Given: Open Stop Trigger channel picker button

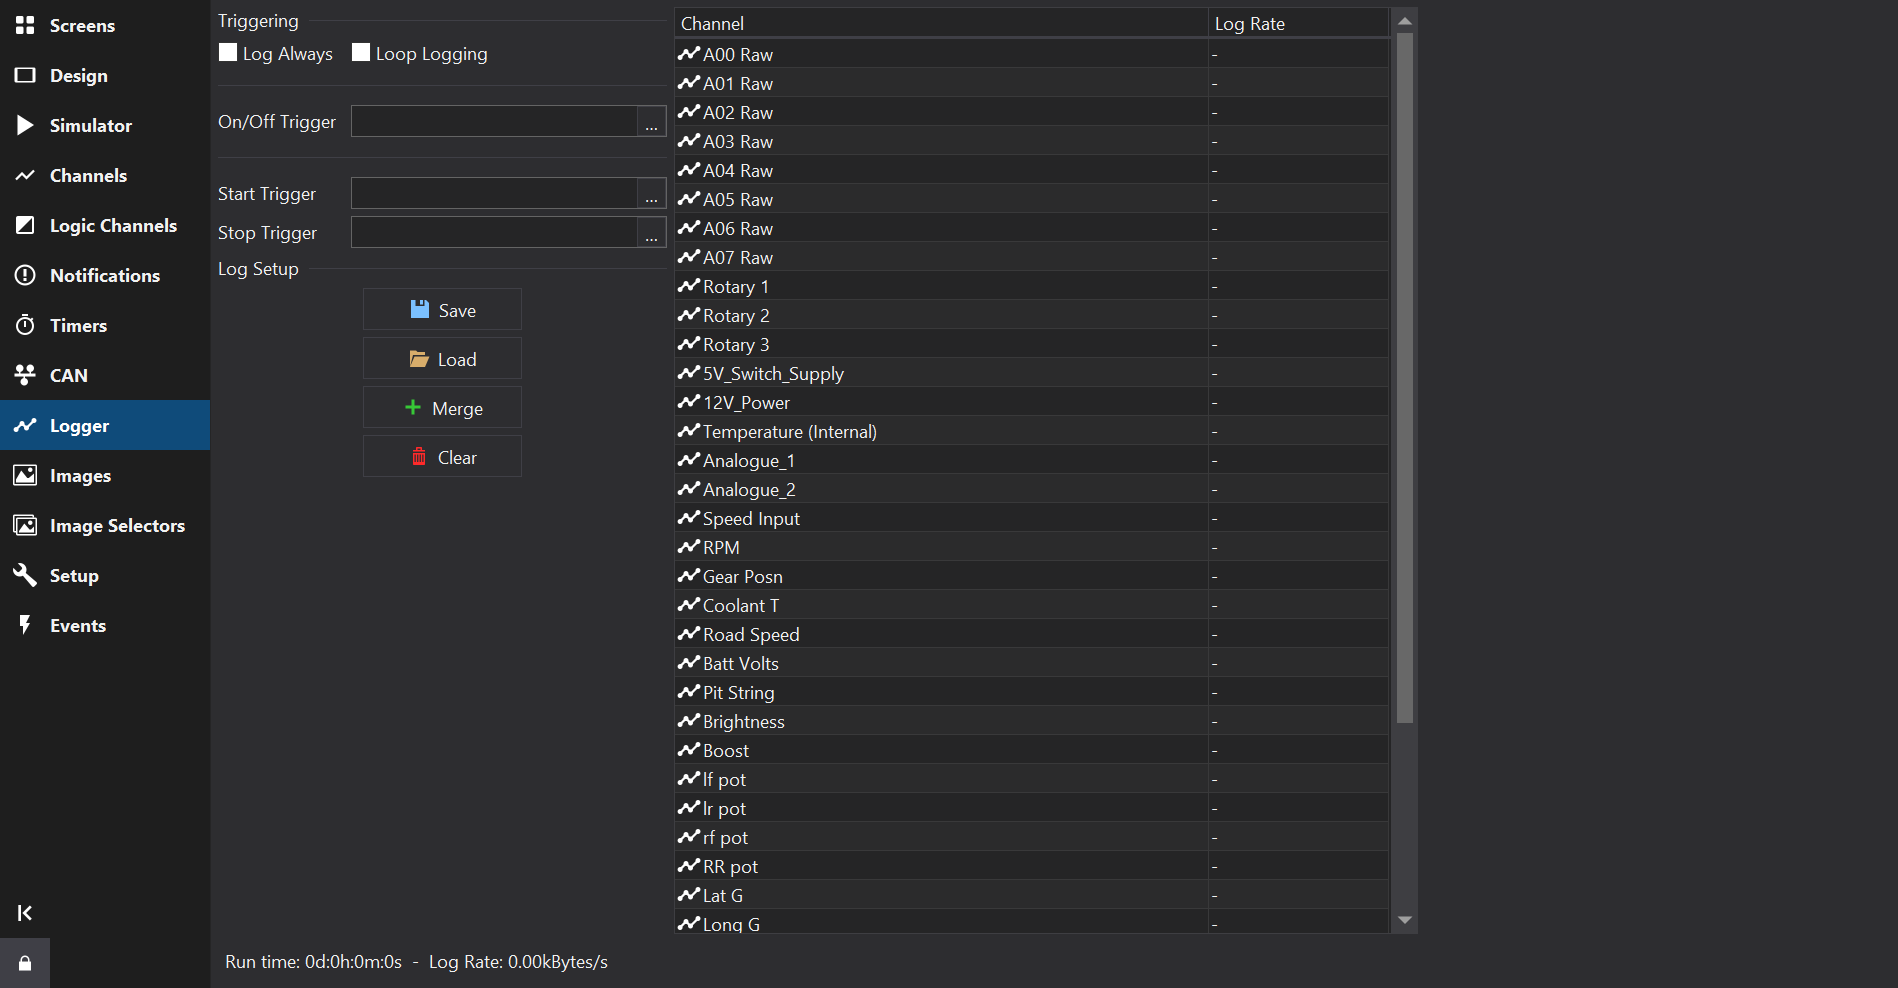Looking at the screenshot, I should (651, 233).
